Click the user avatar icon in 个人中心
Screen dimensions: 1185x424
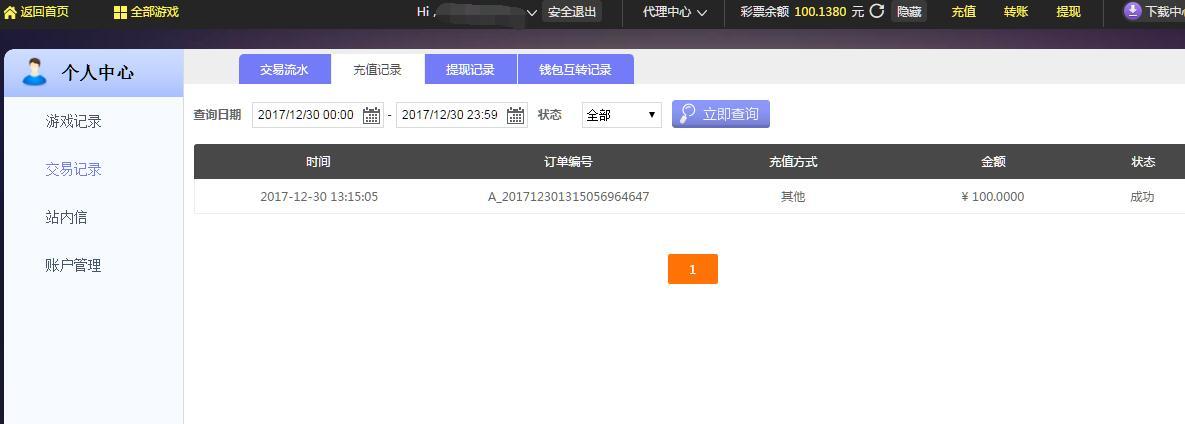tap(34, 72)
